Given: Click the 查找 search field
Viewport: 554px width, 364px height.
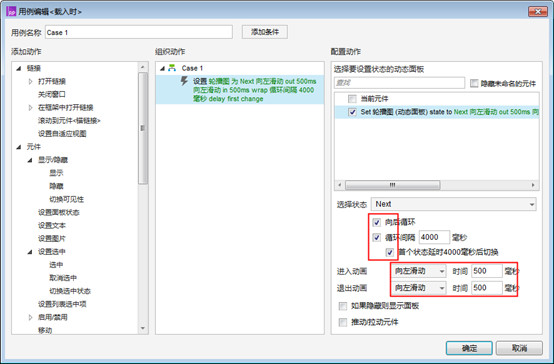Looking at the screenshot, I should point(399,83).
